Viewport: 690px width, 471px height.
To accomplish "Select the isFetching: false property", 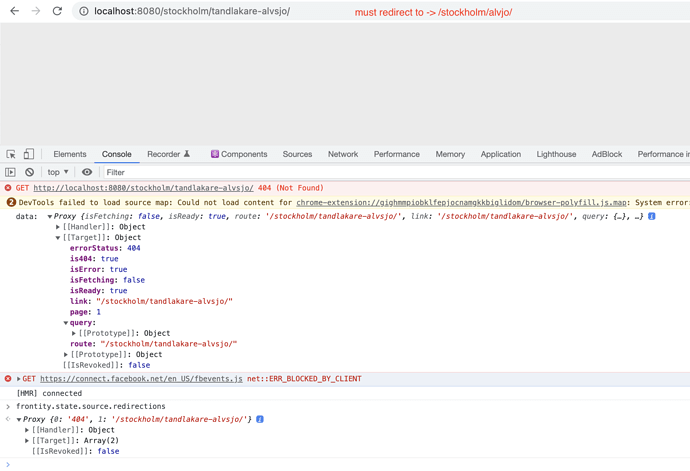I will (107, 280).
